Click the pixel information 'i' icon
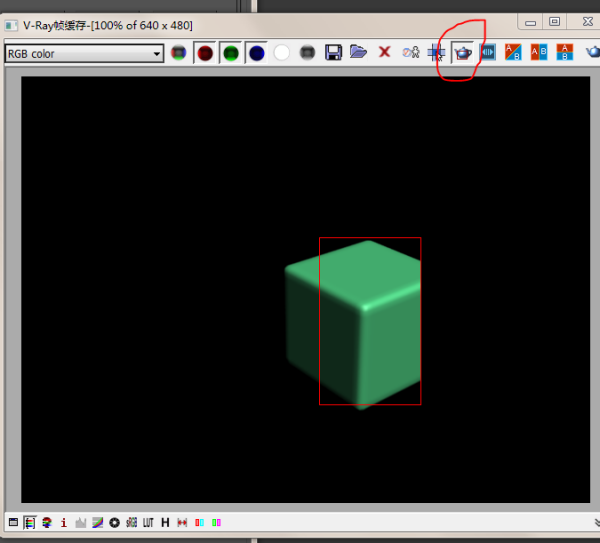Screen dimensions: 600x543 pyautogui.click(x=64, y=522)
